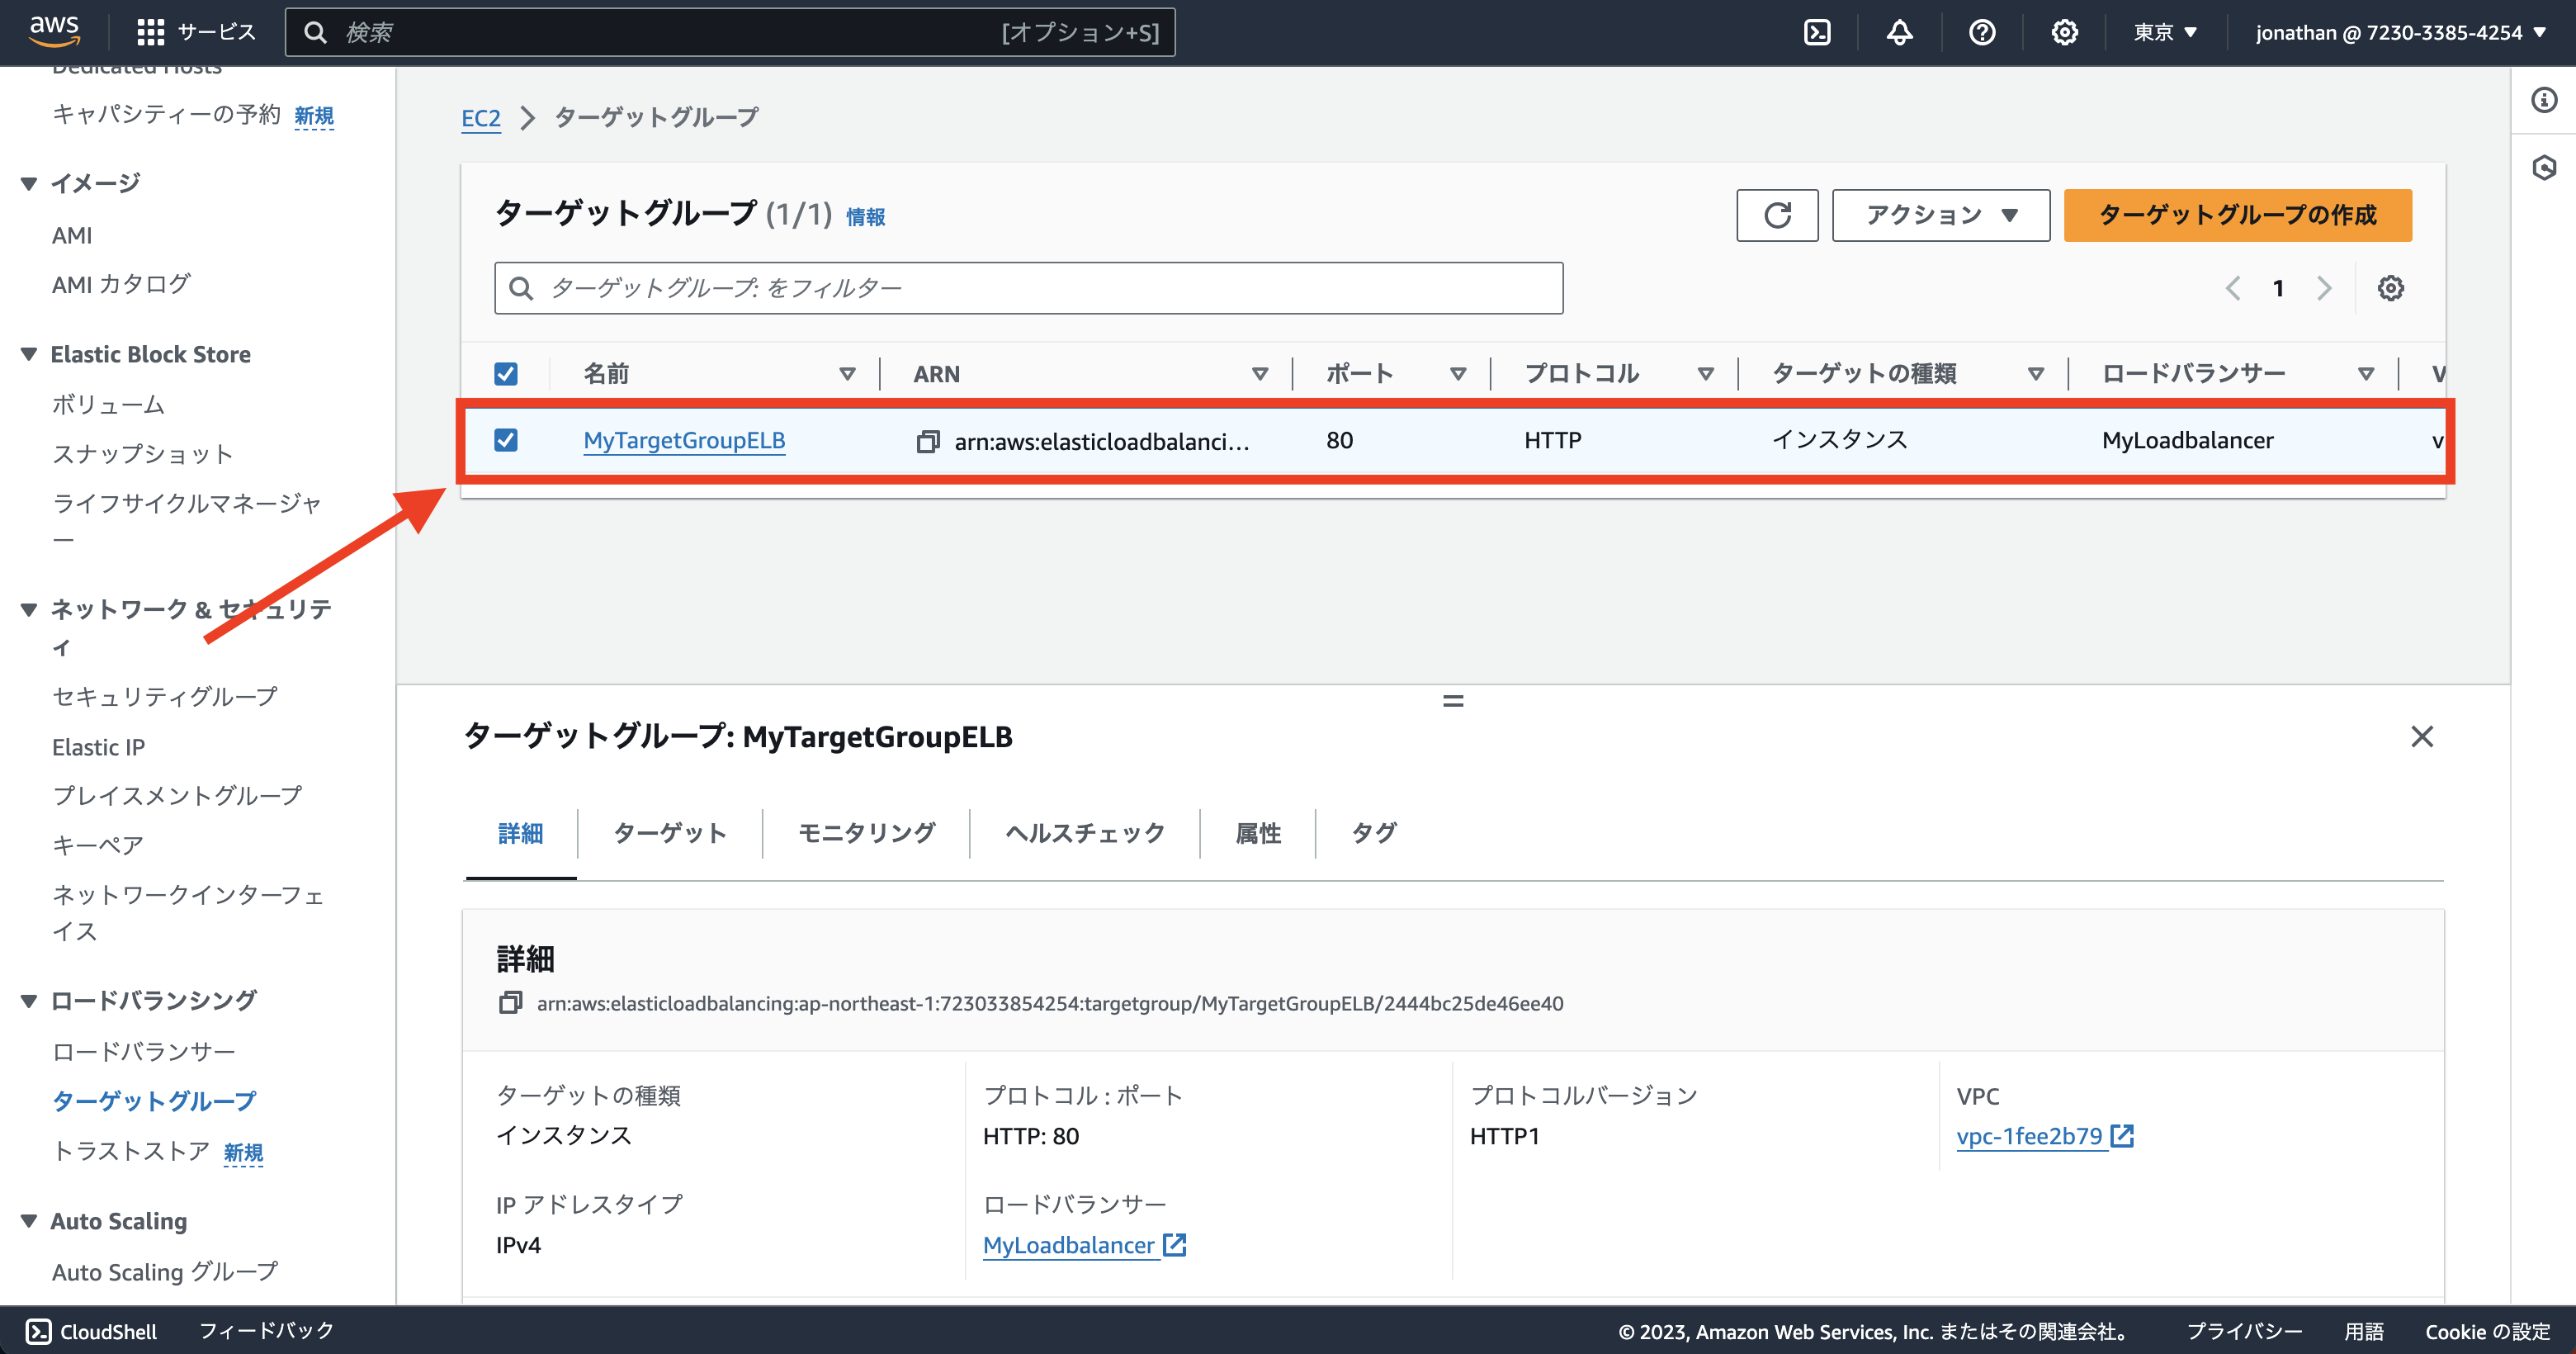This screenshot has height=1354, width=2576.
Task: Click the notifications bell icon
Action: coord(1898,32)
